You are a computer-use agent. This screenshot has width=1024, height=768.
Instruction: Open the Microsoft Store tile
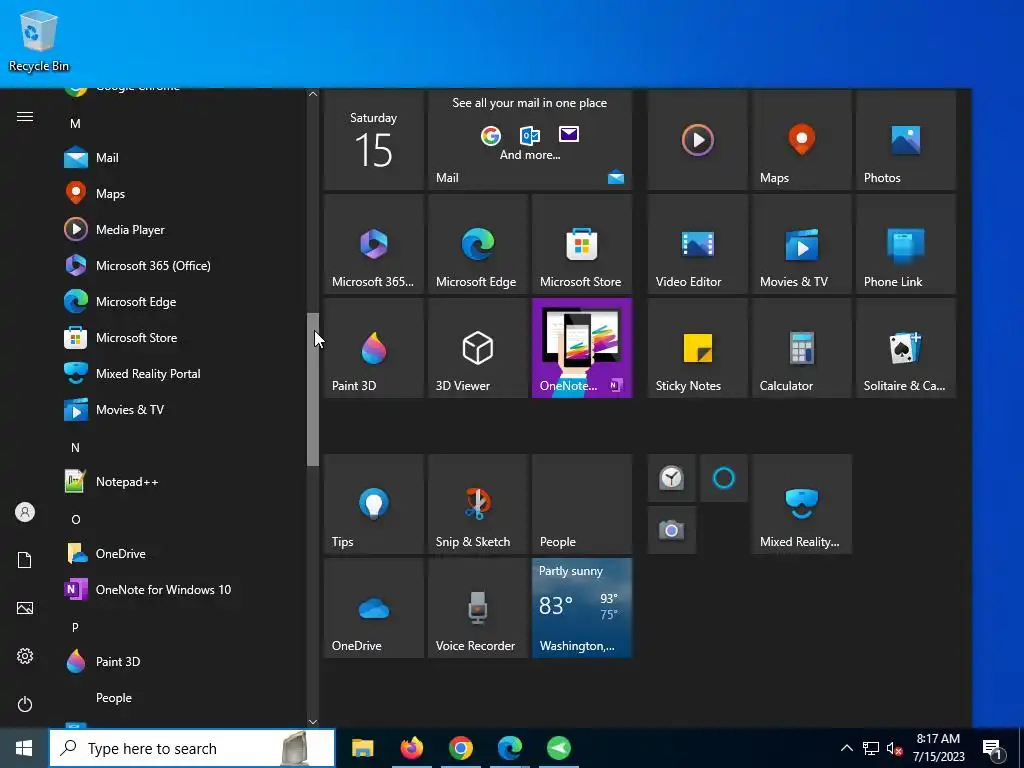(x=582, y=244)
